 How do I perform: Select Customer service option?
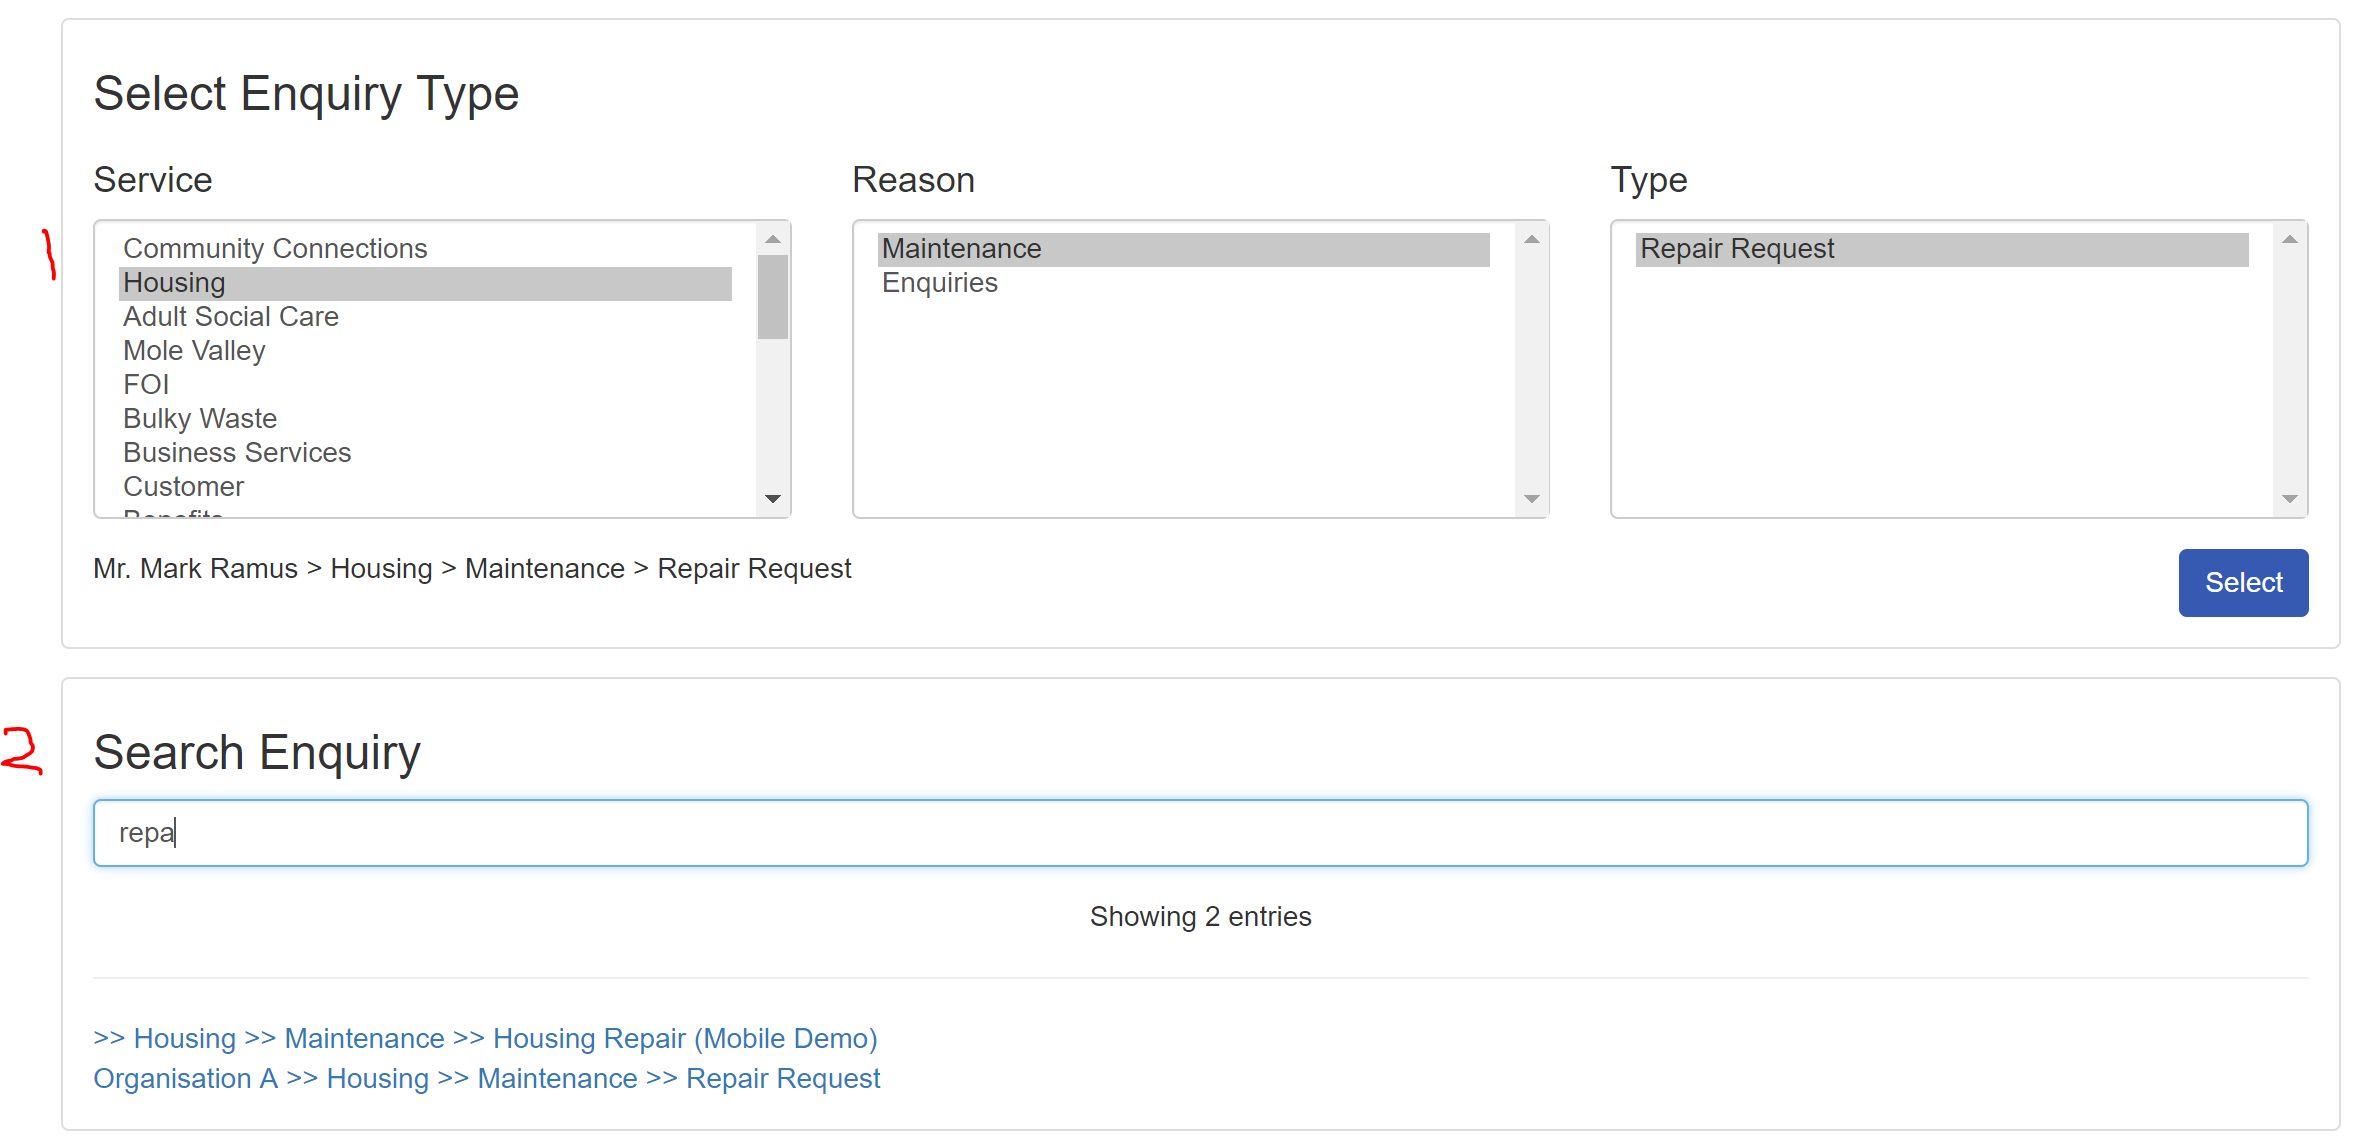(183, 487)
